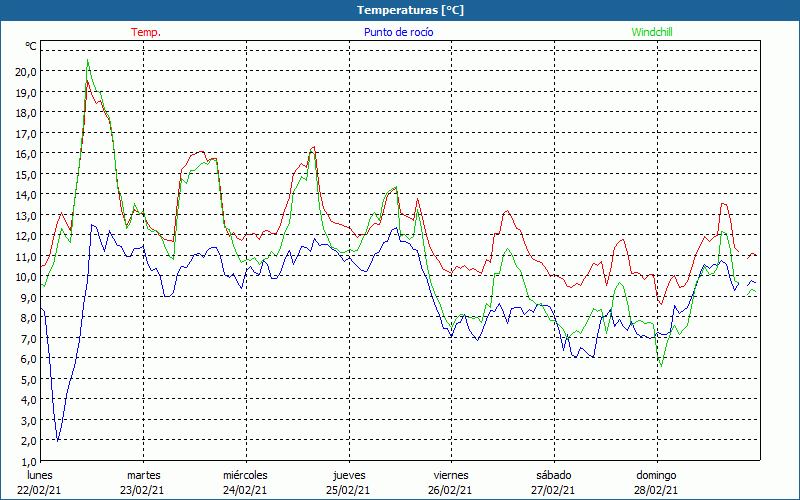The height and width of the screenshot is (500, 800).
Task: Click the '°C' unit label on the axis
Action: (x=31, y=46)
